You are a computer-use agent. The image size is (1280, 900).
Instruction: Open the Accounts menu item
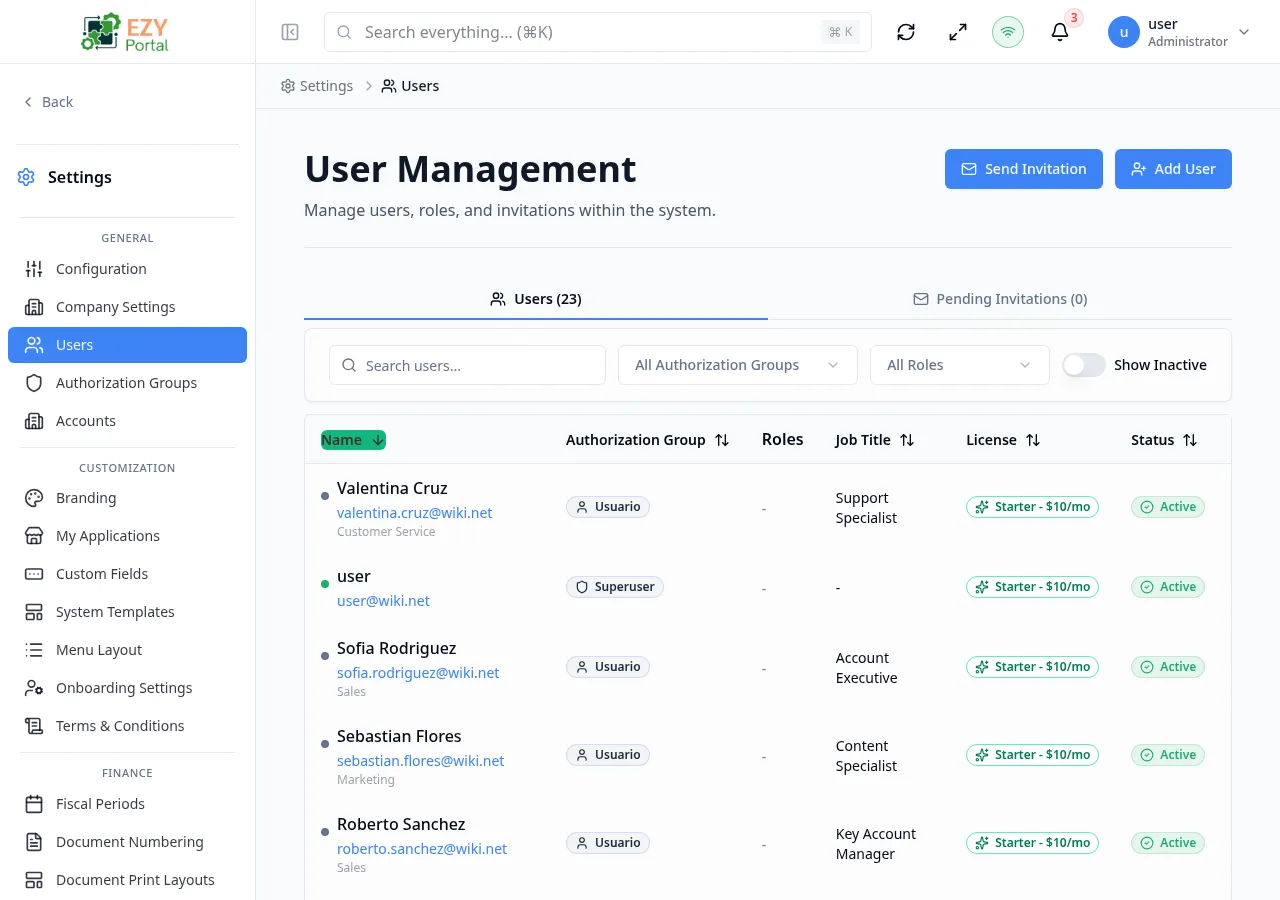pos(127,421)
